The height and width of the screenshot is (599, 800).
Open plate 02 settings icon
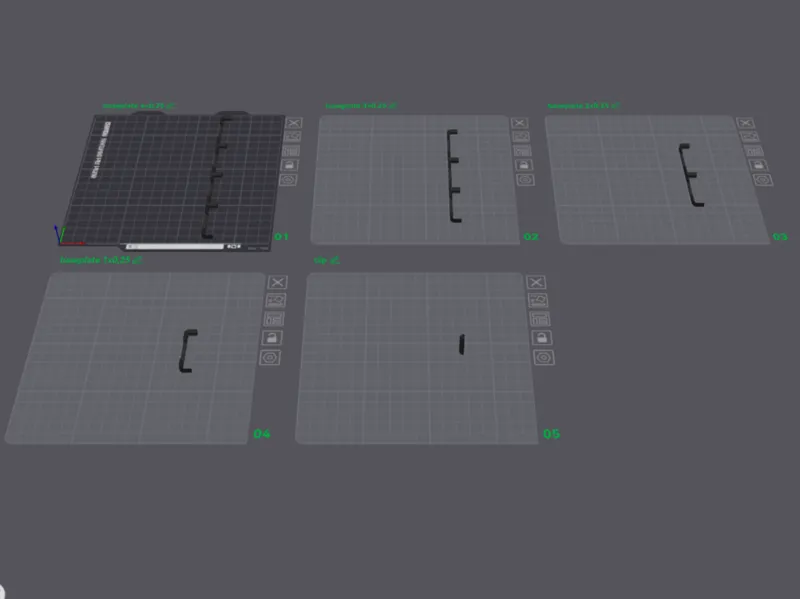pos(525,180)
